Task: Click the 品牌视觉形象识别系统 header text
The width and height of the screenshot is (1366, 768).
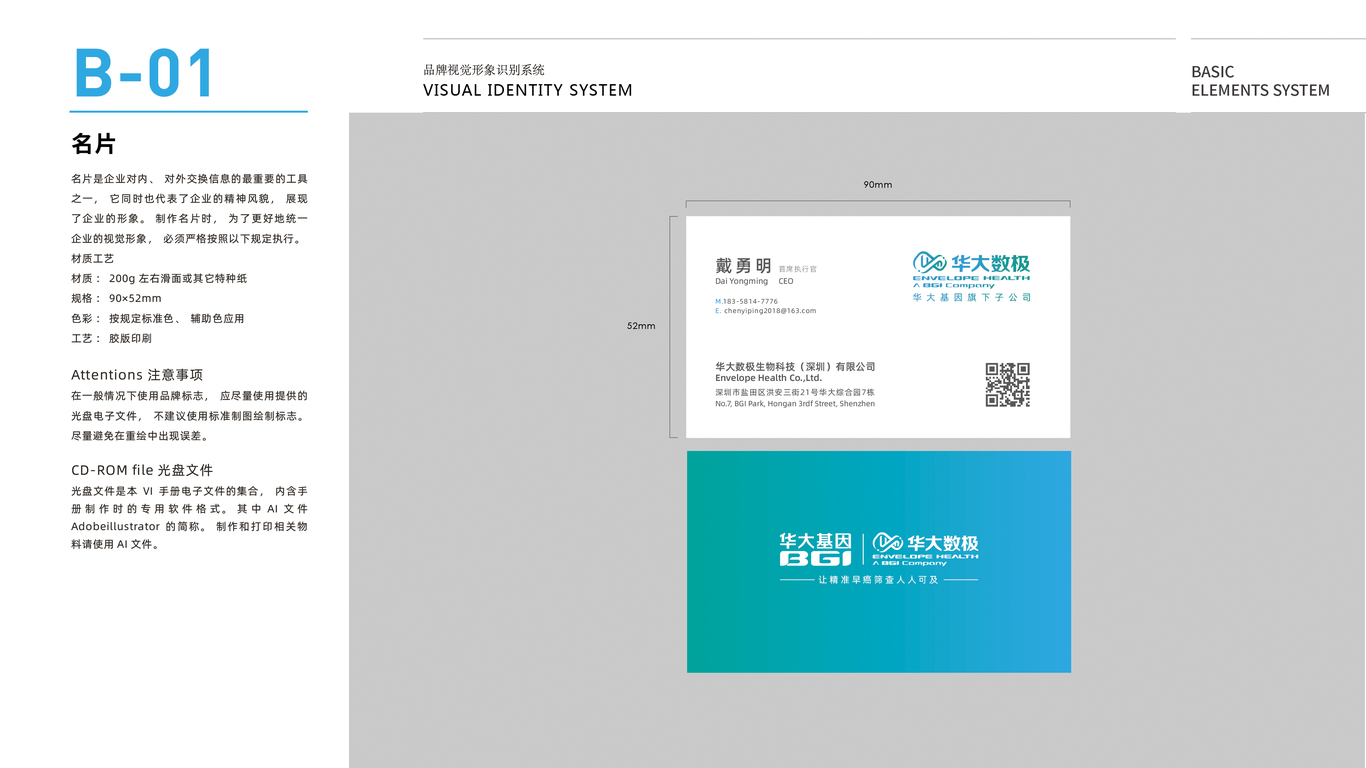Action: [484, 70]
